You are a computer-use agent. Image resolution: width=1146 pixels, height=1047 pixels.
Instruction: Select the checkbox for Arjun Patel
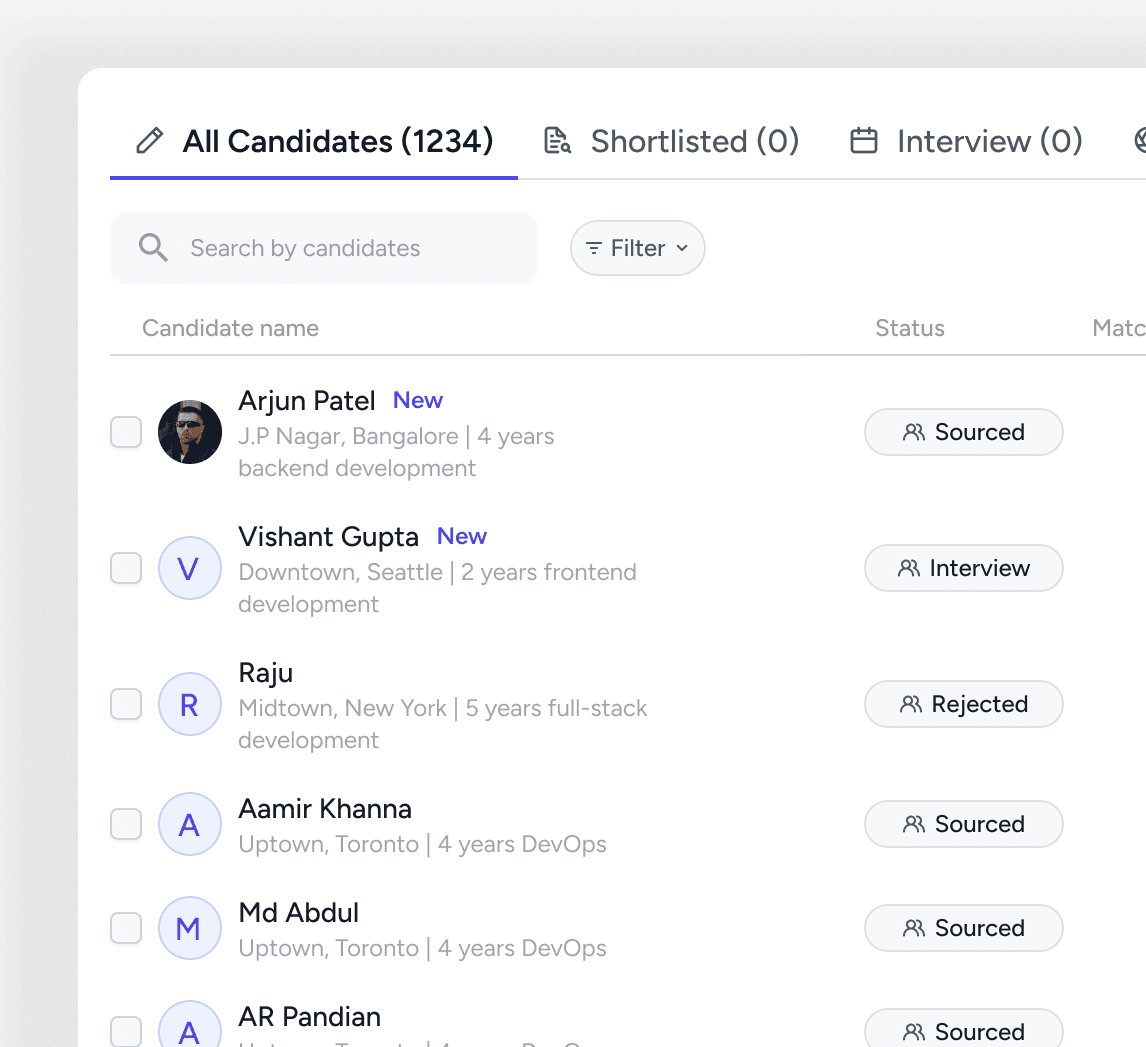click(x=126, y=433)
